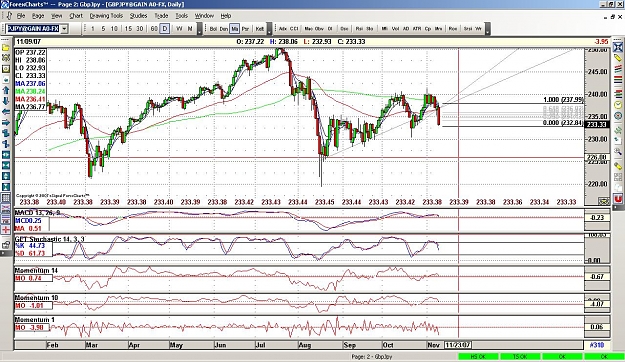Add Parabolic SAR (Psr) study
This screenshot has width=625, height=362.
click(x=245, y=29)
